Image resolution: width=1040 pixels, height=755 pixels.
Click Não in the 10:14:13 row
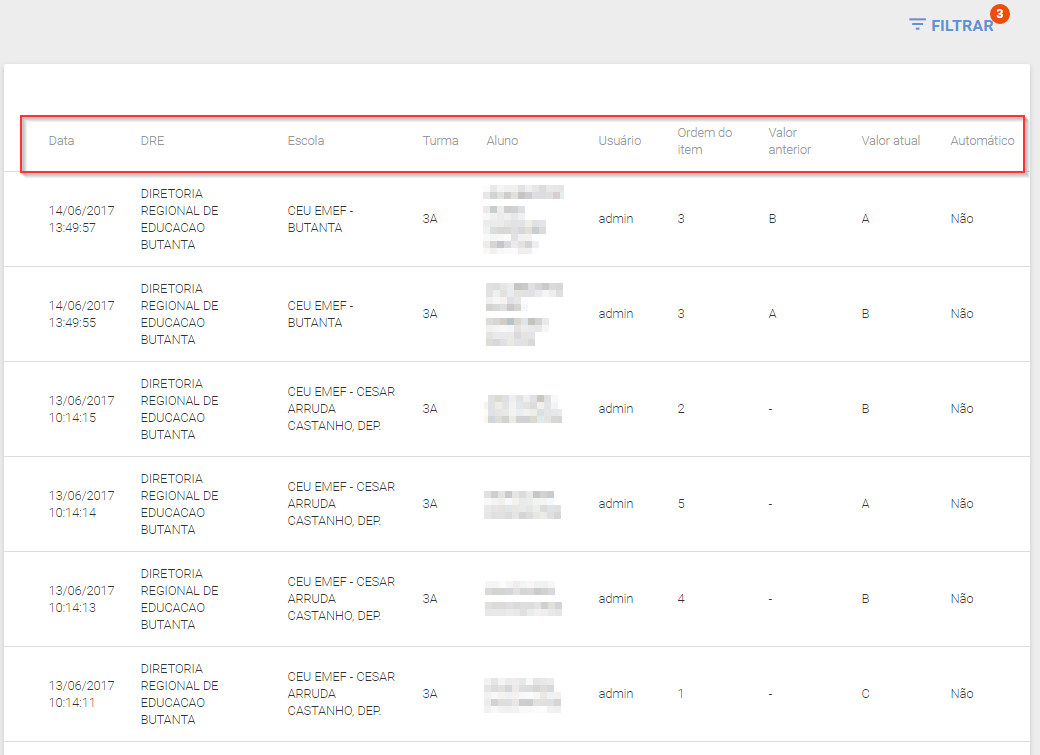tap(962, 598)
